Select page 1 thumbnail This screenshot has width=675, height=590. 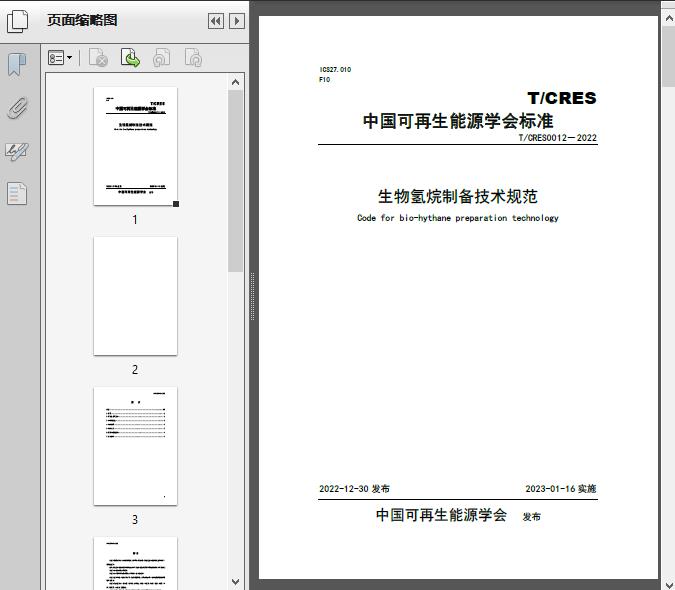click(x=135, y=146)
